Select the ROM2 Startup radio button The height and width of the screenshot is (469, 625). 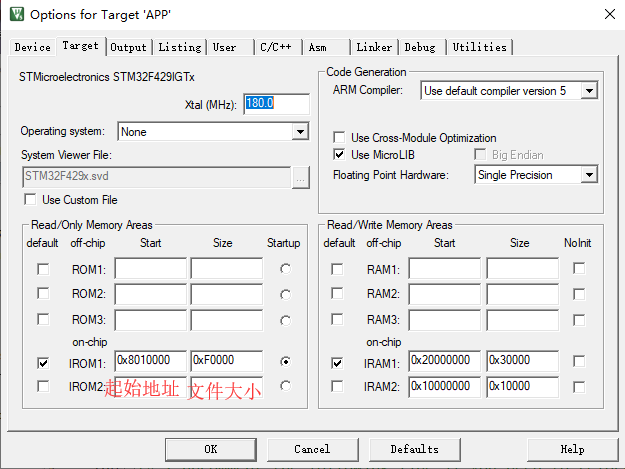click(x=285, y=294)
